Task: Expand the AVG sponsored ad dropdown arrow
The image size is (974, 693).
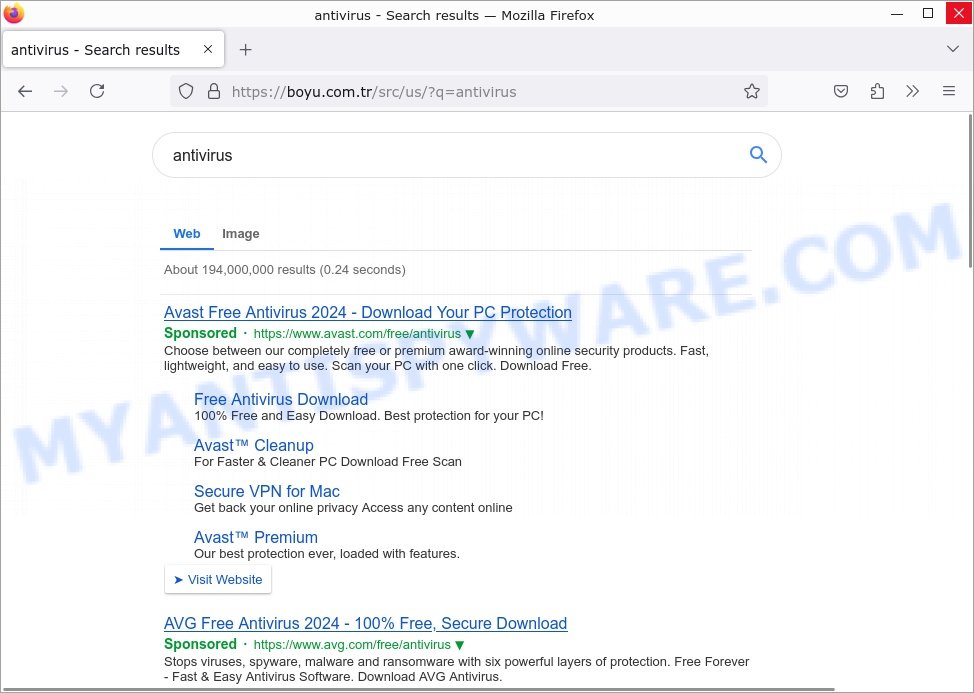Action: (460, 645)
